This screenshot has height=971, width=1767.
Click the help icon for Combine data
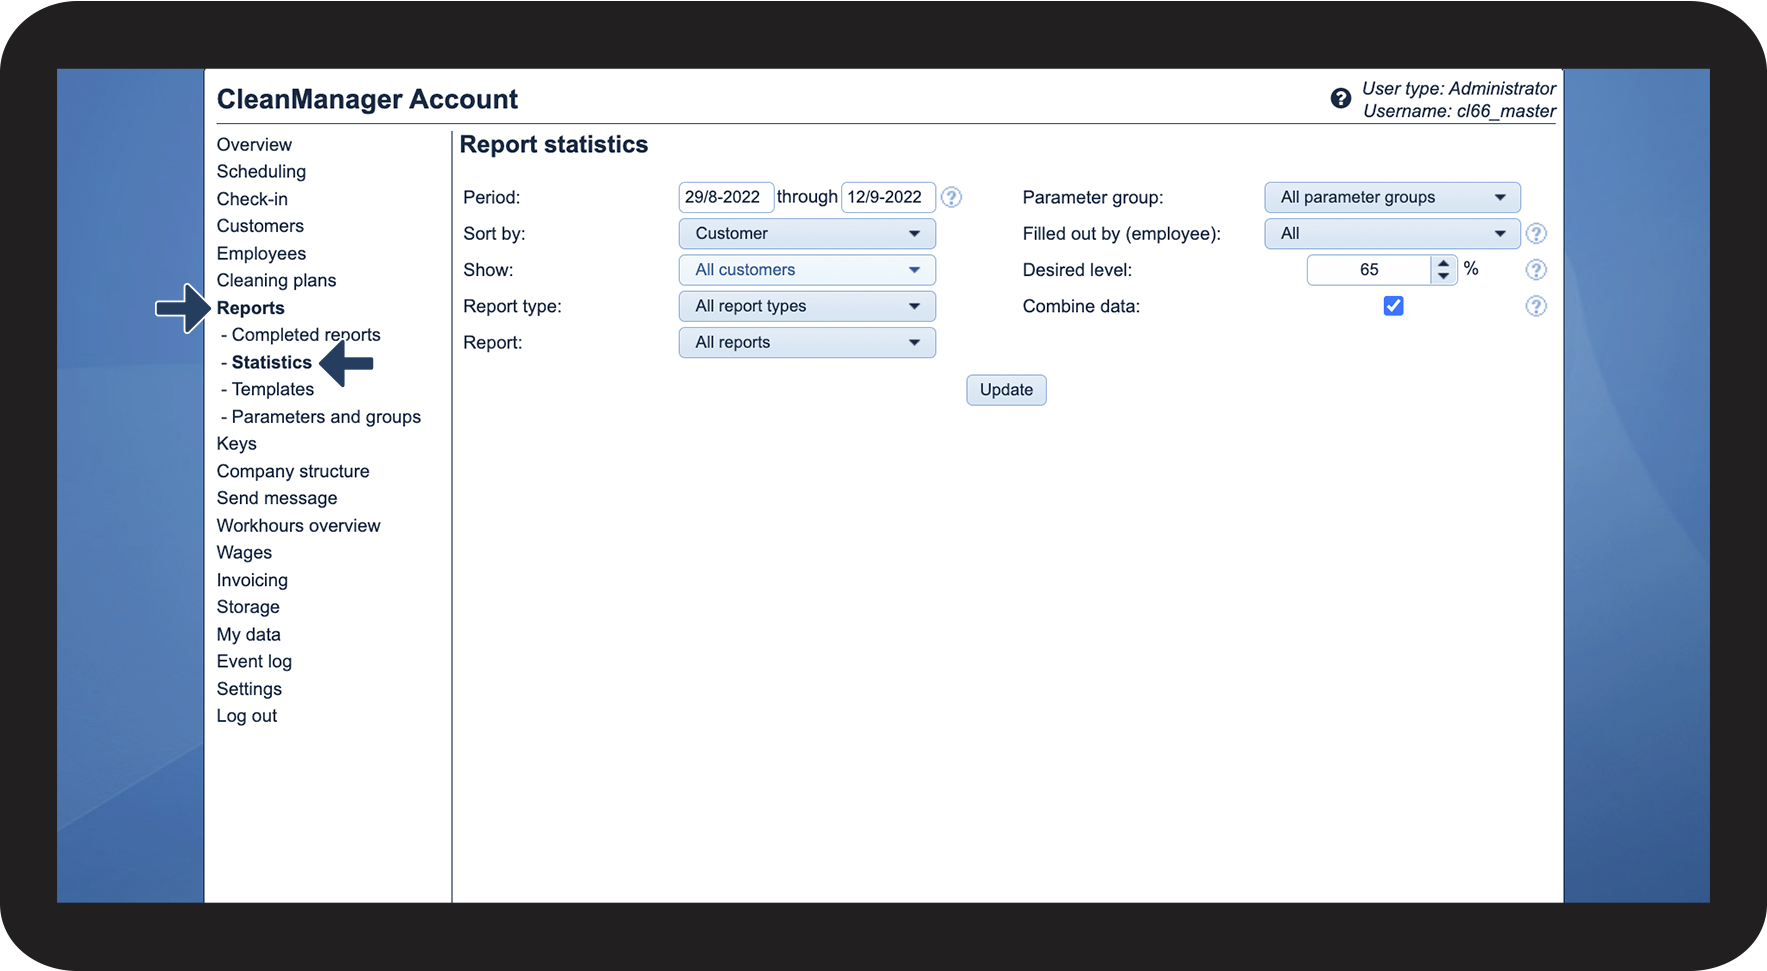pyautogui.click(x=1536, y=306)
